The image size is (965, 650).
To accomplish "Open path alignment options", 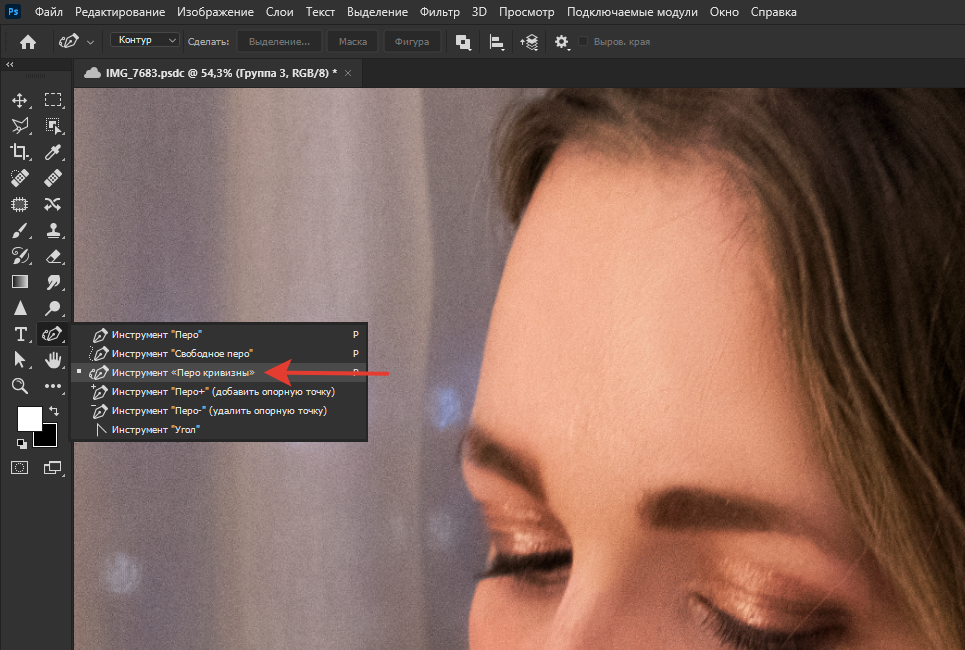I will point(496,42).
